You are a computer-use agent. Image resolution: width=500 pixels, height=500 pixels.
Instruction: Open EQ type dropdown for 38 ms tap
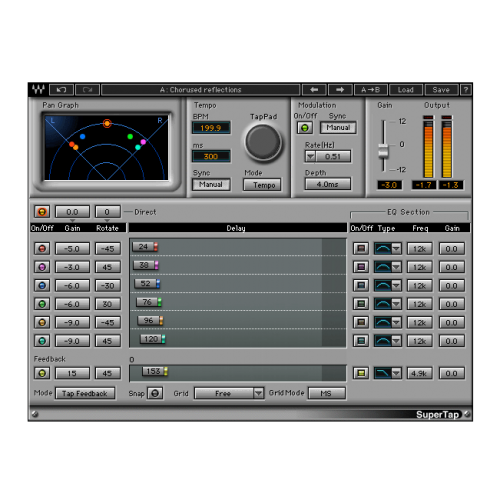(396, 267)
